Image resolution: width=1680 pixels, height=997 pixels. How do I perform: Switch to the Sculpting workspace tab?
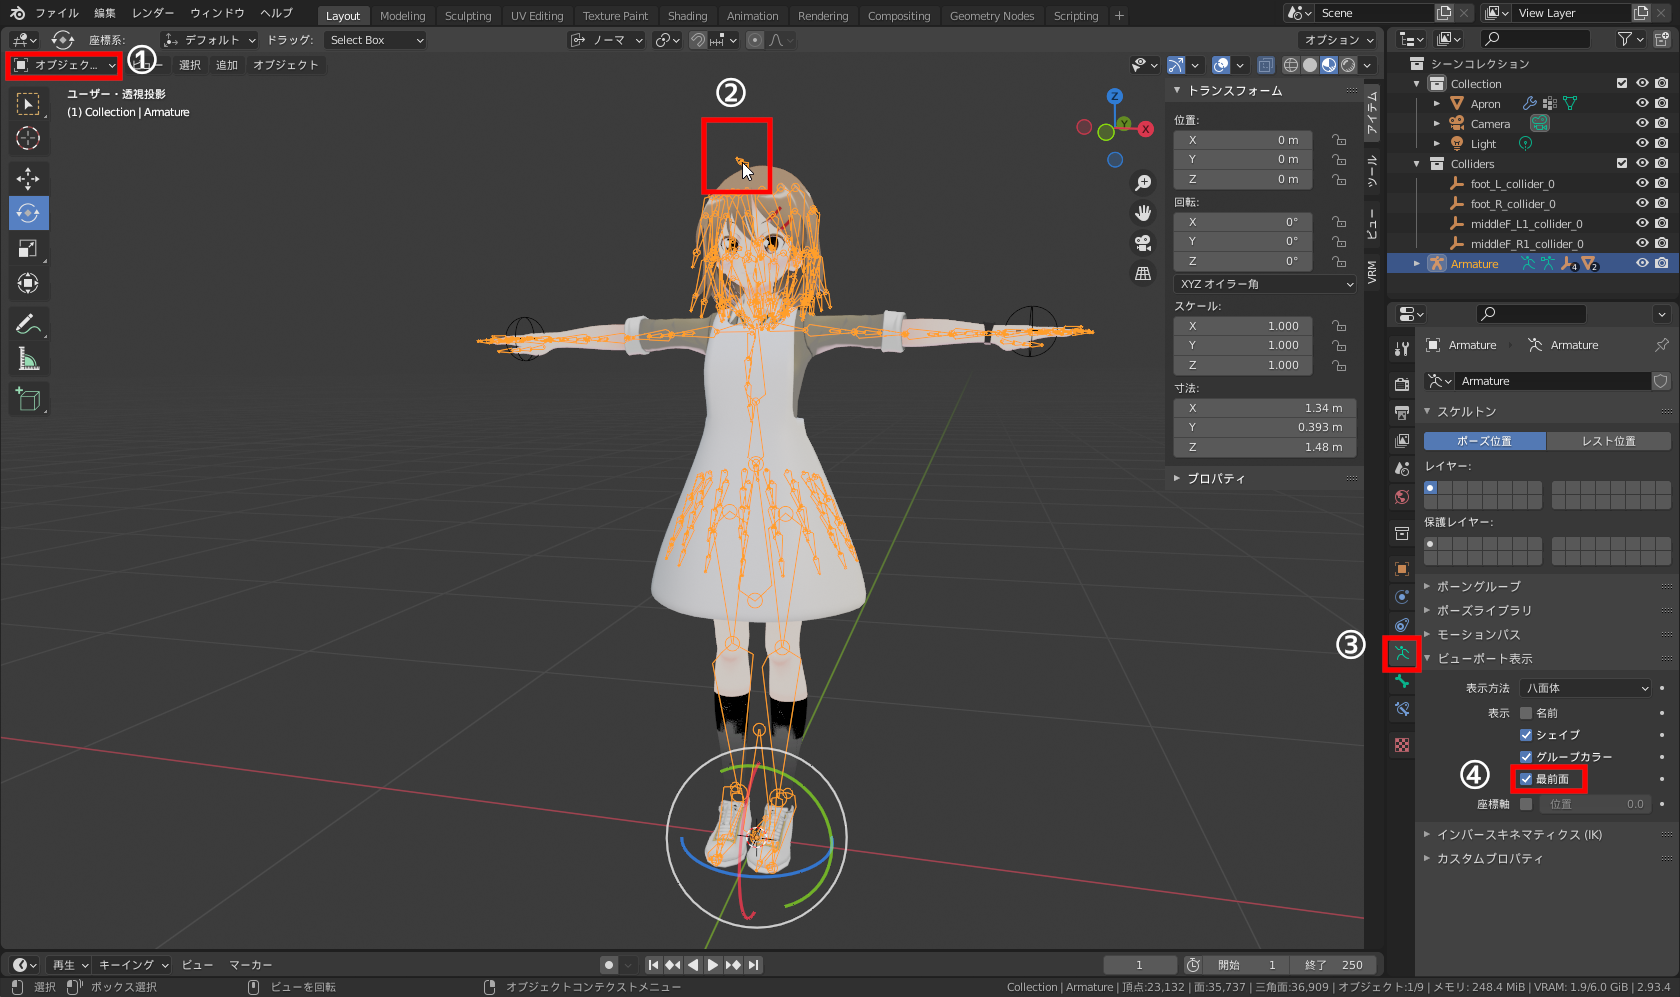pyautogui.click(x=467, y=16)
